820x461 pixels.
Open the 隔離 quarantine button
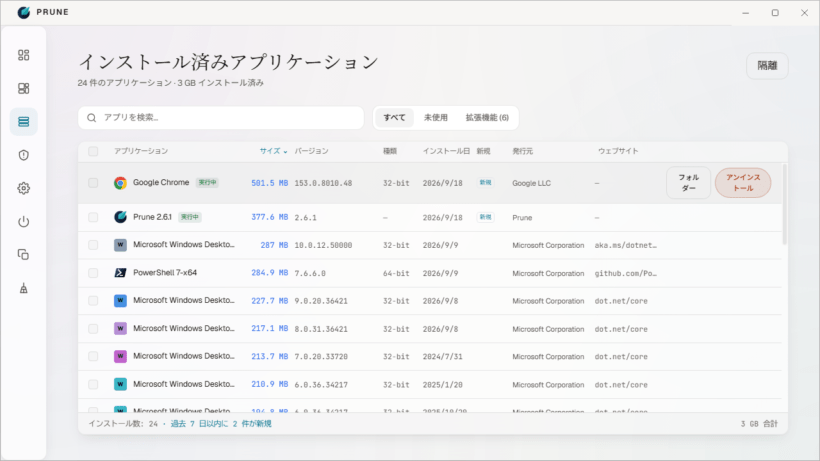[x=767, y=66]
